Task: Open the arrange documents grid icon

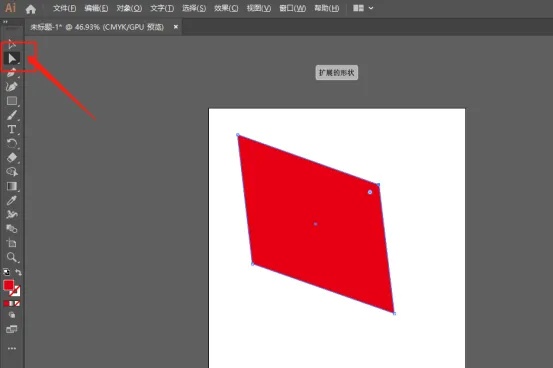Action: pyautogui.click(x=358, y=8)
